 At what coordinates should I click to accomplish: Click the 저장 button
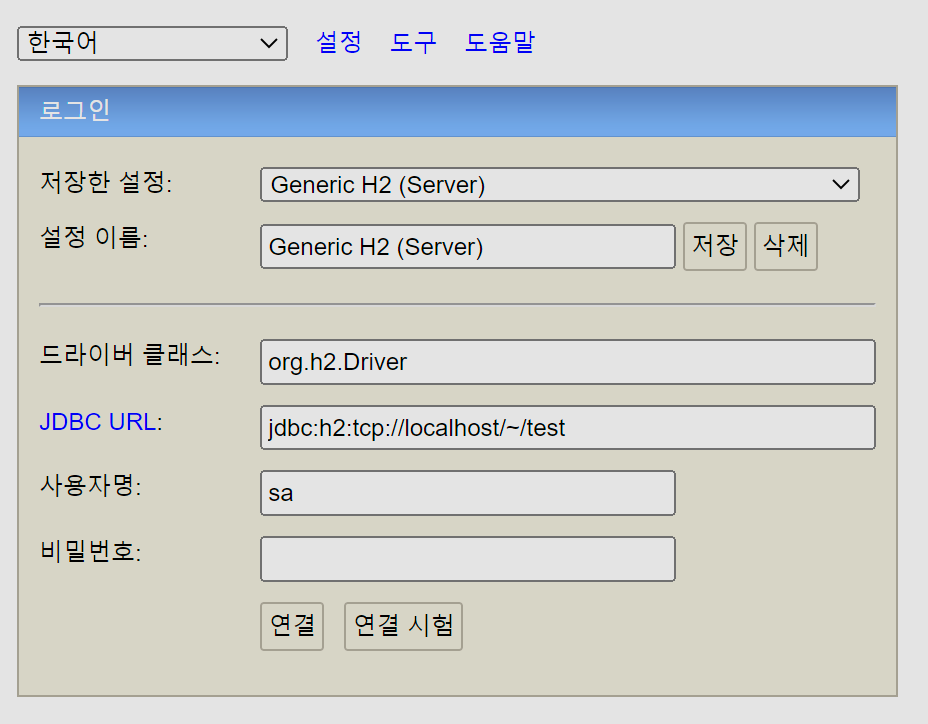715,246
